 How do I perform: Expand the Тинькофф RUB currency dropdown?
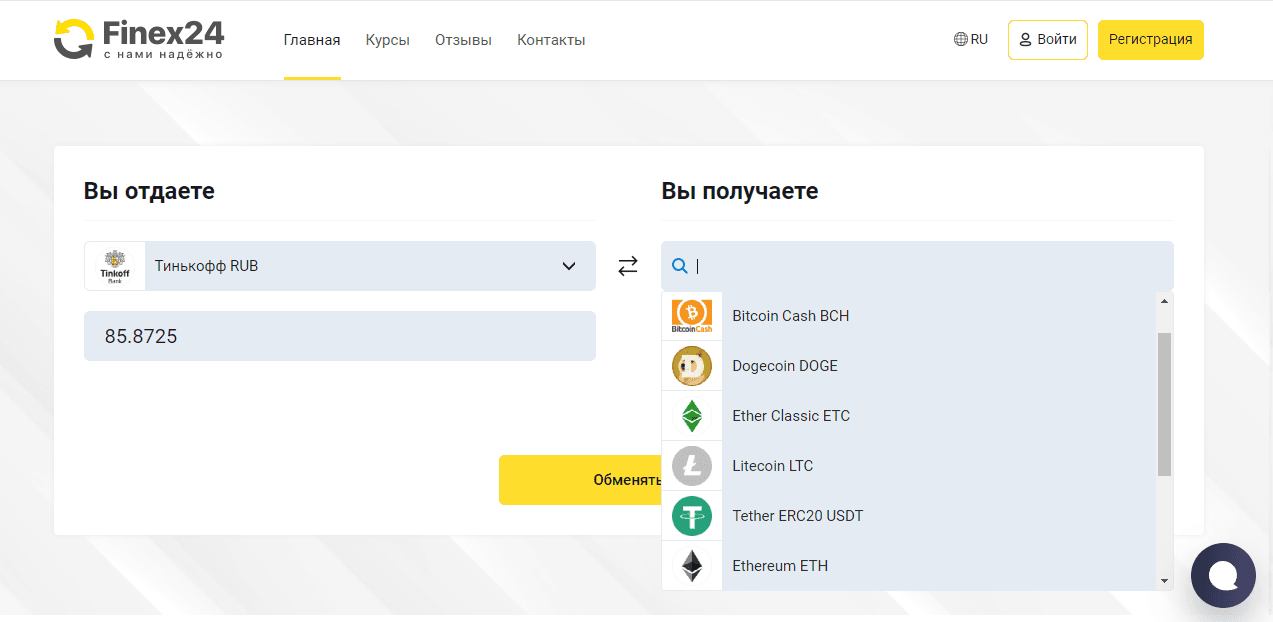pyautogui.click(x=568, y=266)
